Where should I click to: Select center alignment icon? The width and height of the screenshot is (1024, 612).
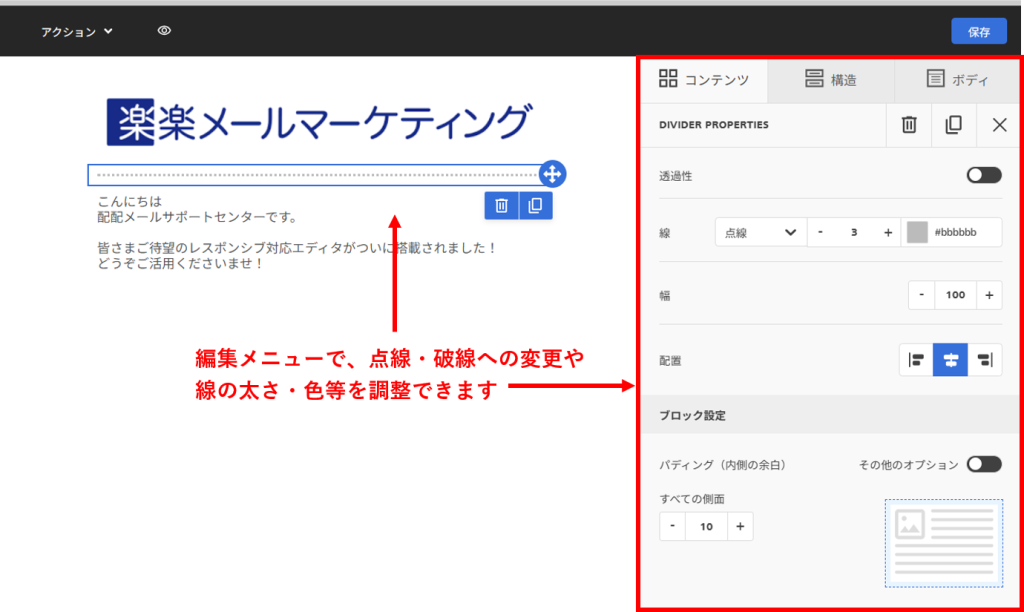(x=950, y=360)
